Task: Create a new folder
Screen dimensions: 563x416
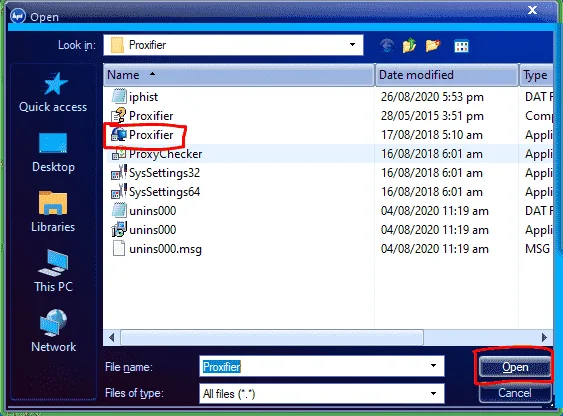Action: [x=433, y=46]
